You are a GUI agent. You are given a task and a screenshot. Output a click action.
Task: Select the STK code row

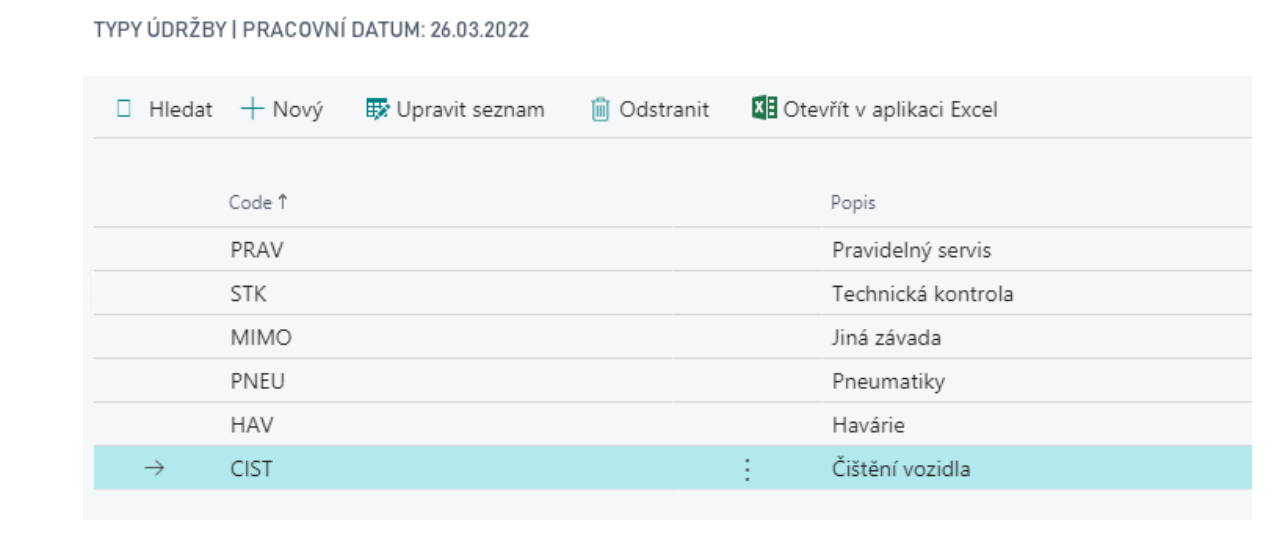[x=249, y=294]
